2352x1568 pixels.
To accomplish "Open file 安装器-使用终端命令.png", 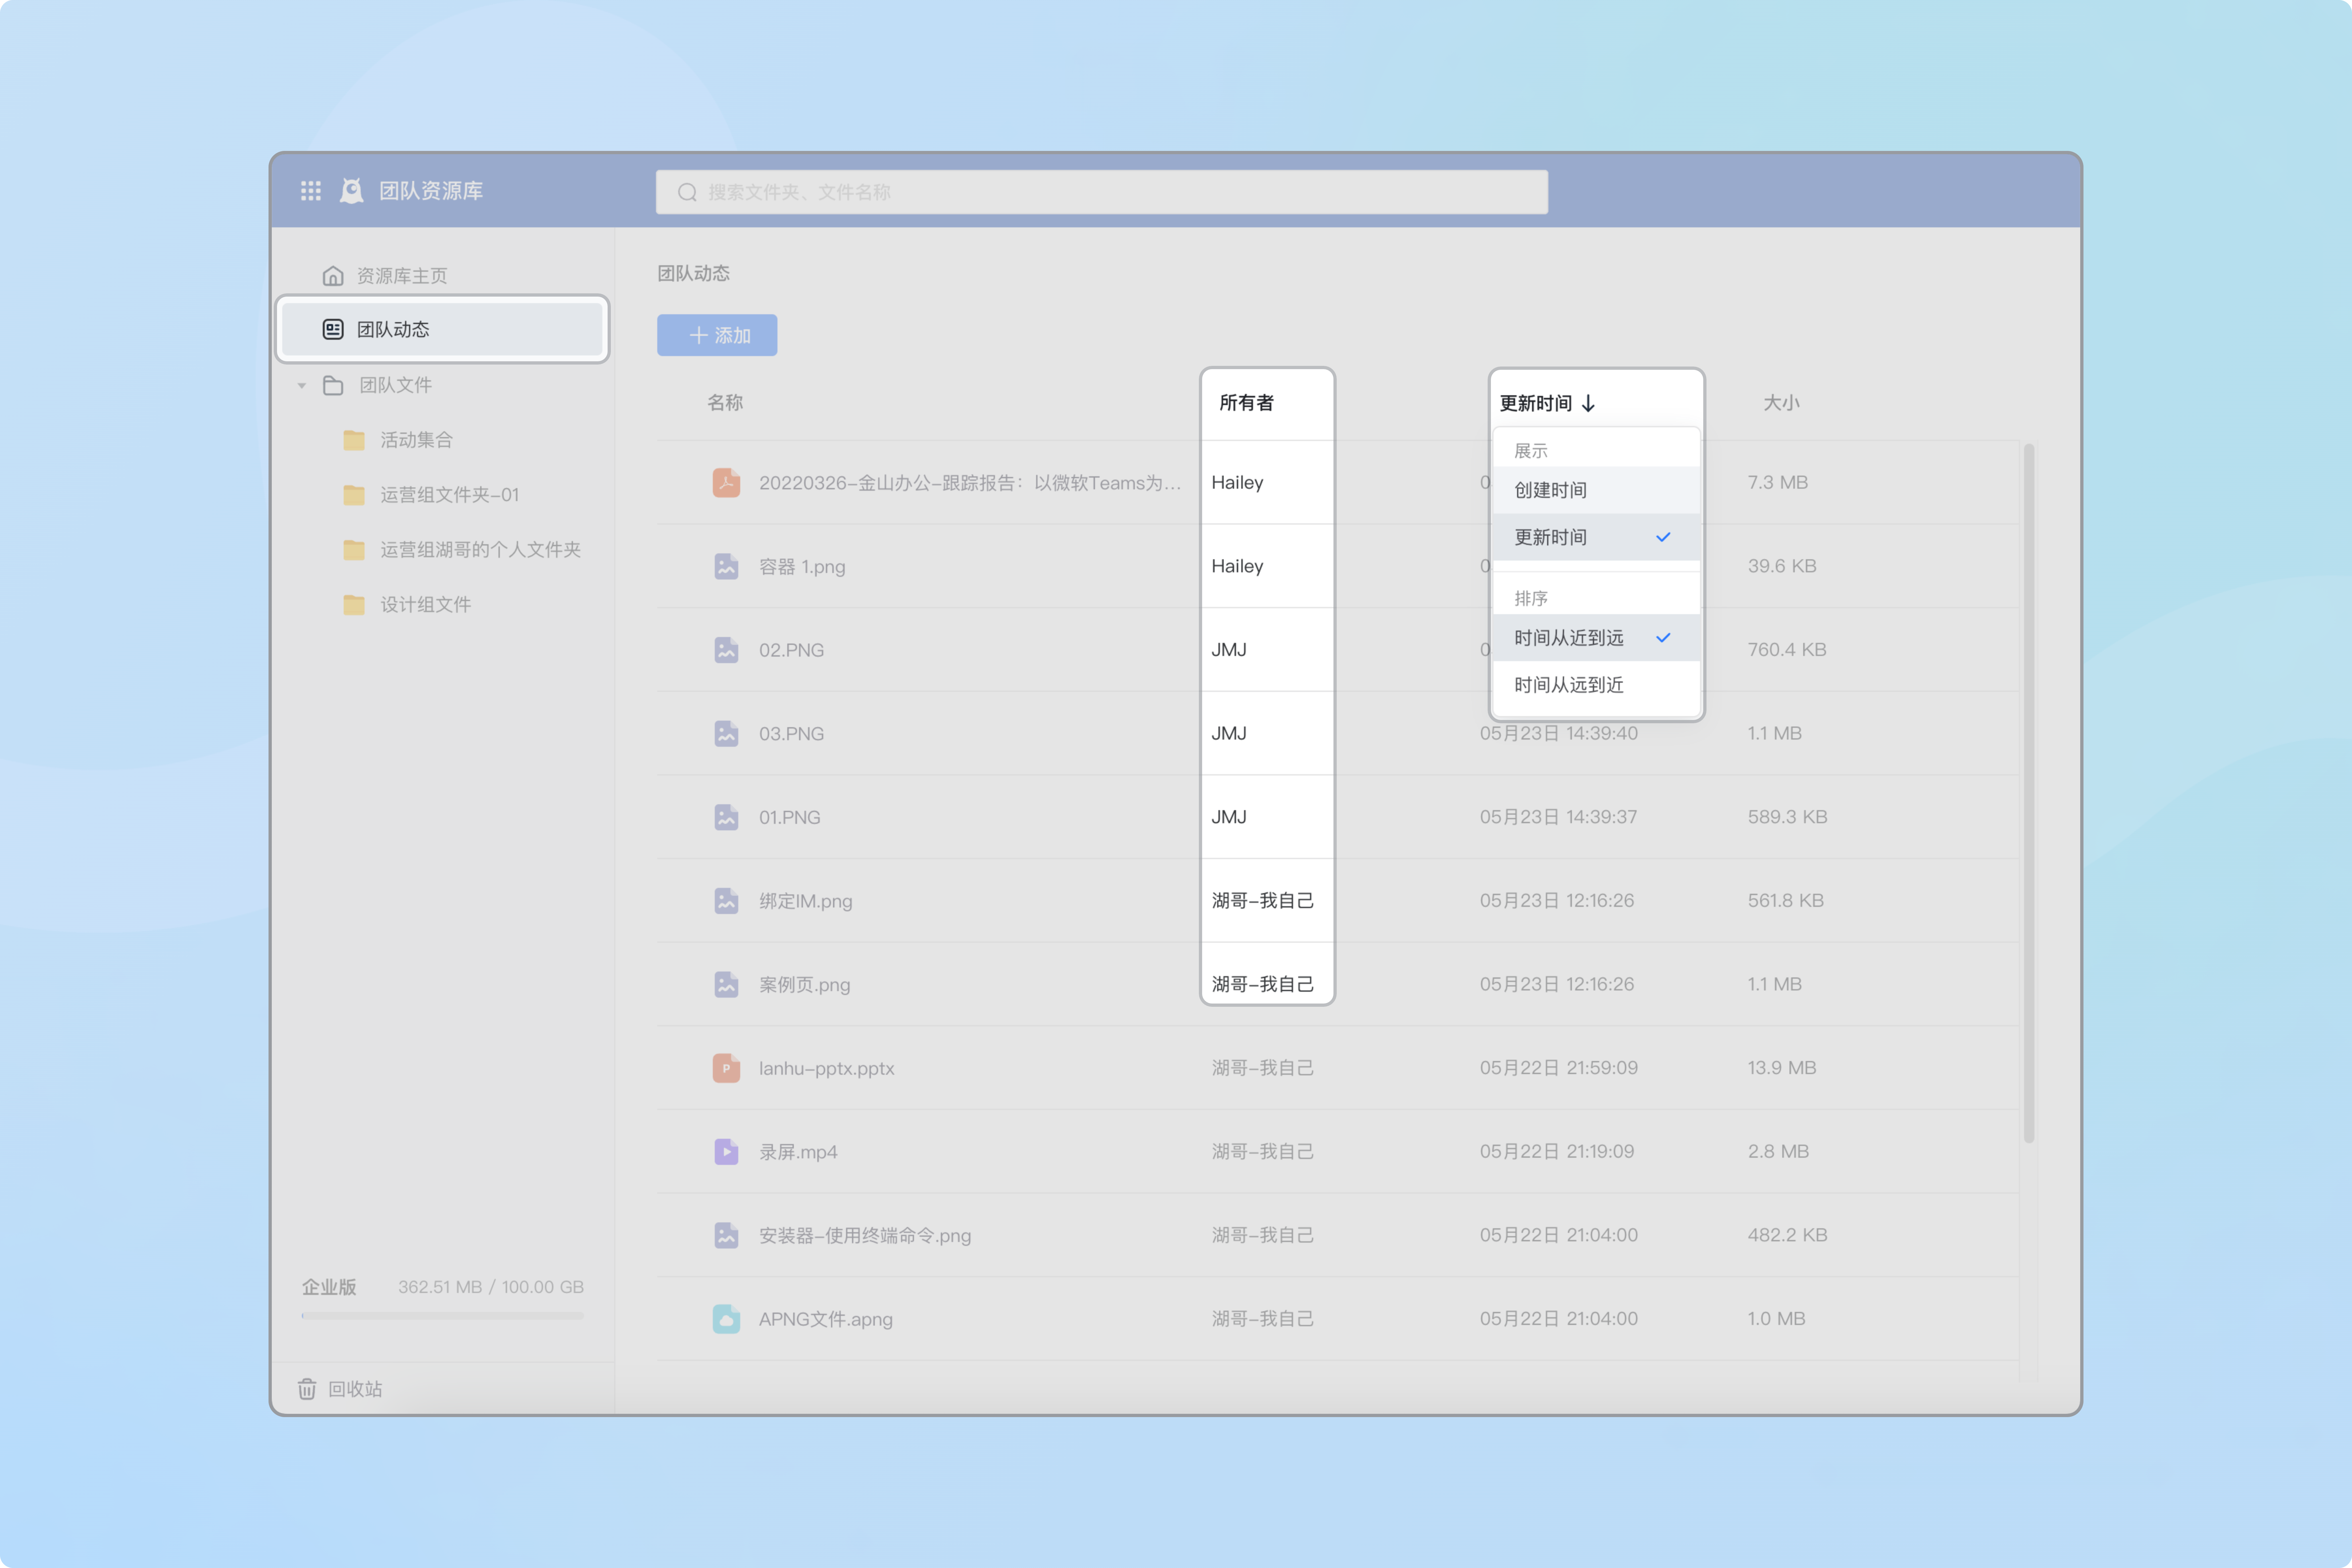I will point(865,1236).
